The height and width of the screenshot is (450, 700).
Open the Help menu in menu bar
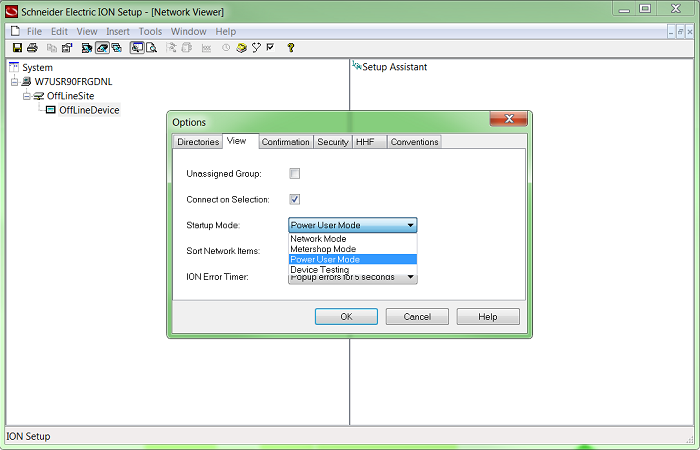click(225, 32)
